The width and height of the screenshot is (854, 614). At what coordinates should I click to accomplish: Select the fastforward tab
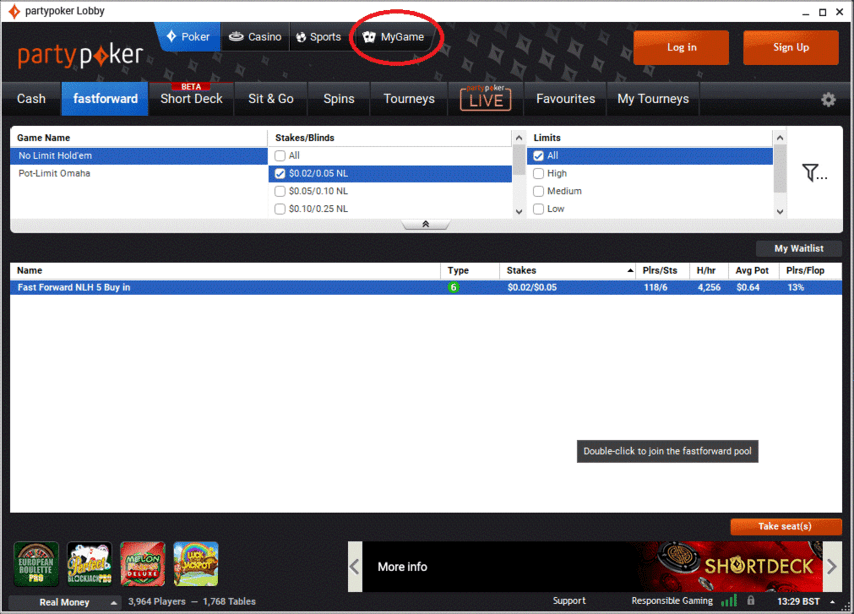click(105, 99)
